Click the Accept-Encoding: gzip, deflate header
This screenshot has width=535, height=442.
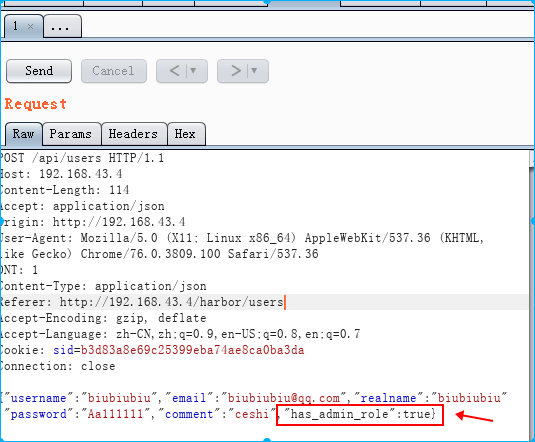point(103,318)
